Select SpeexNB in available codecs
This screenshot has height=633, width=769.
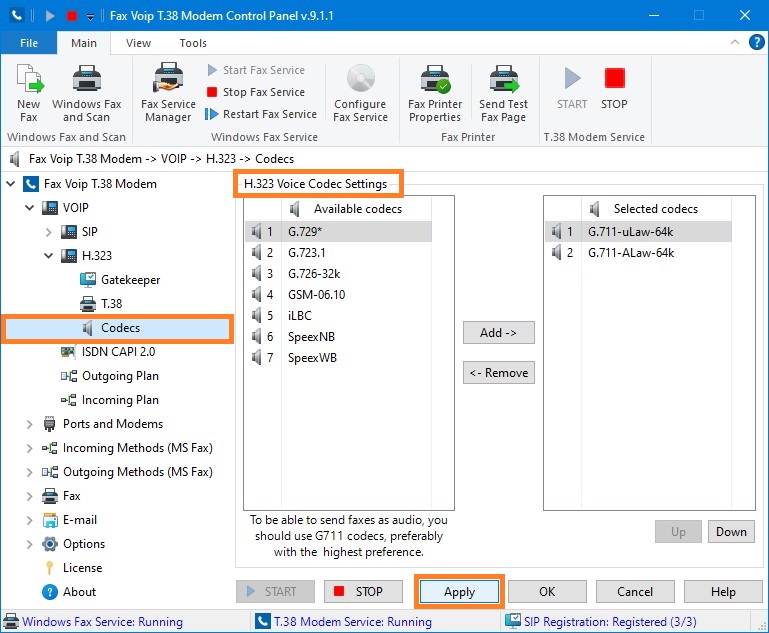338,337
